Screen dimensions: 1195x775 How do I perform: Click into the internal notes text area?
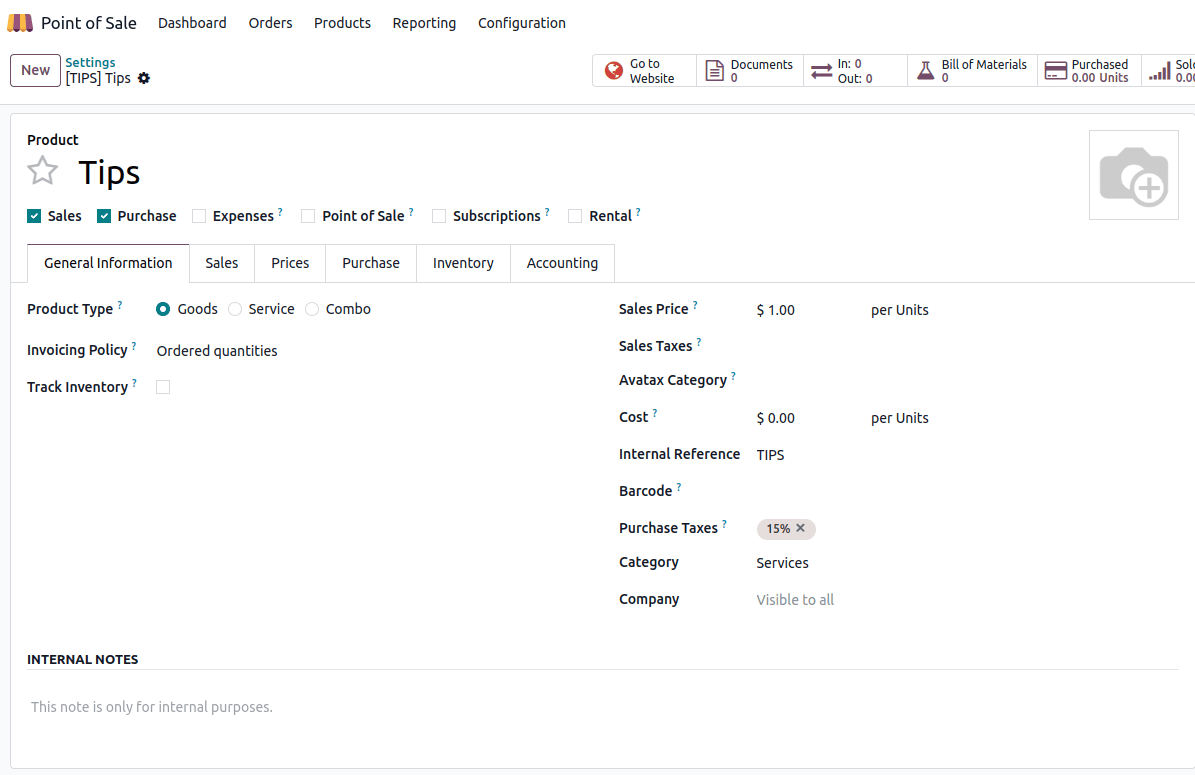tap(602, 707)
